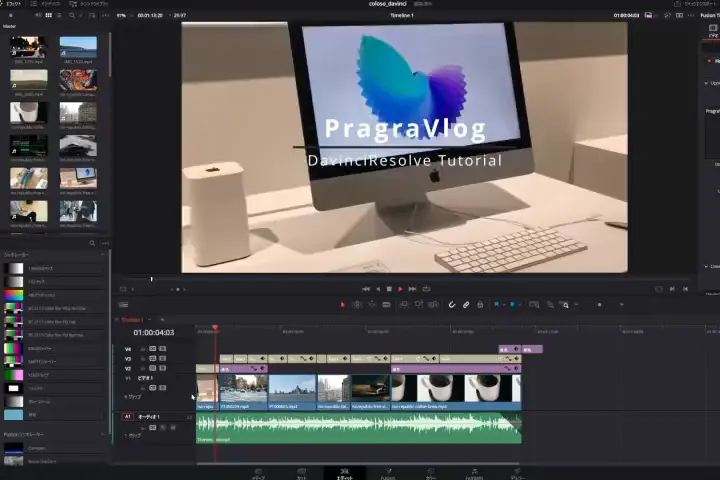Toggle the Index panel button
This screenshot has height=480, width=720.
pos(46,4)
